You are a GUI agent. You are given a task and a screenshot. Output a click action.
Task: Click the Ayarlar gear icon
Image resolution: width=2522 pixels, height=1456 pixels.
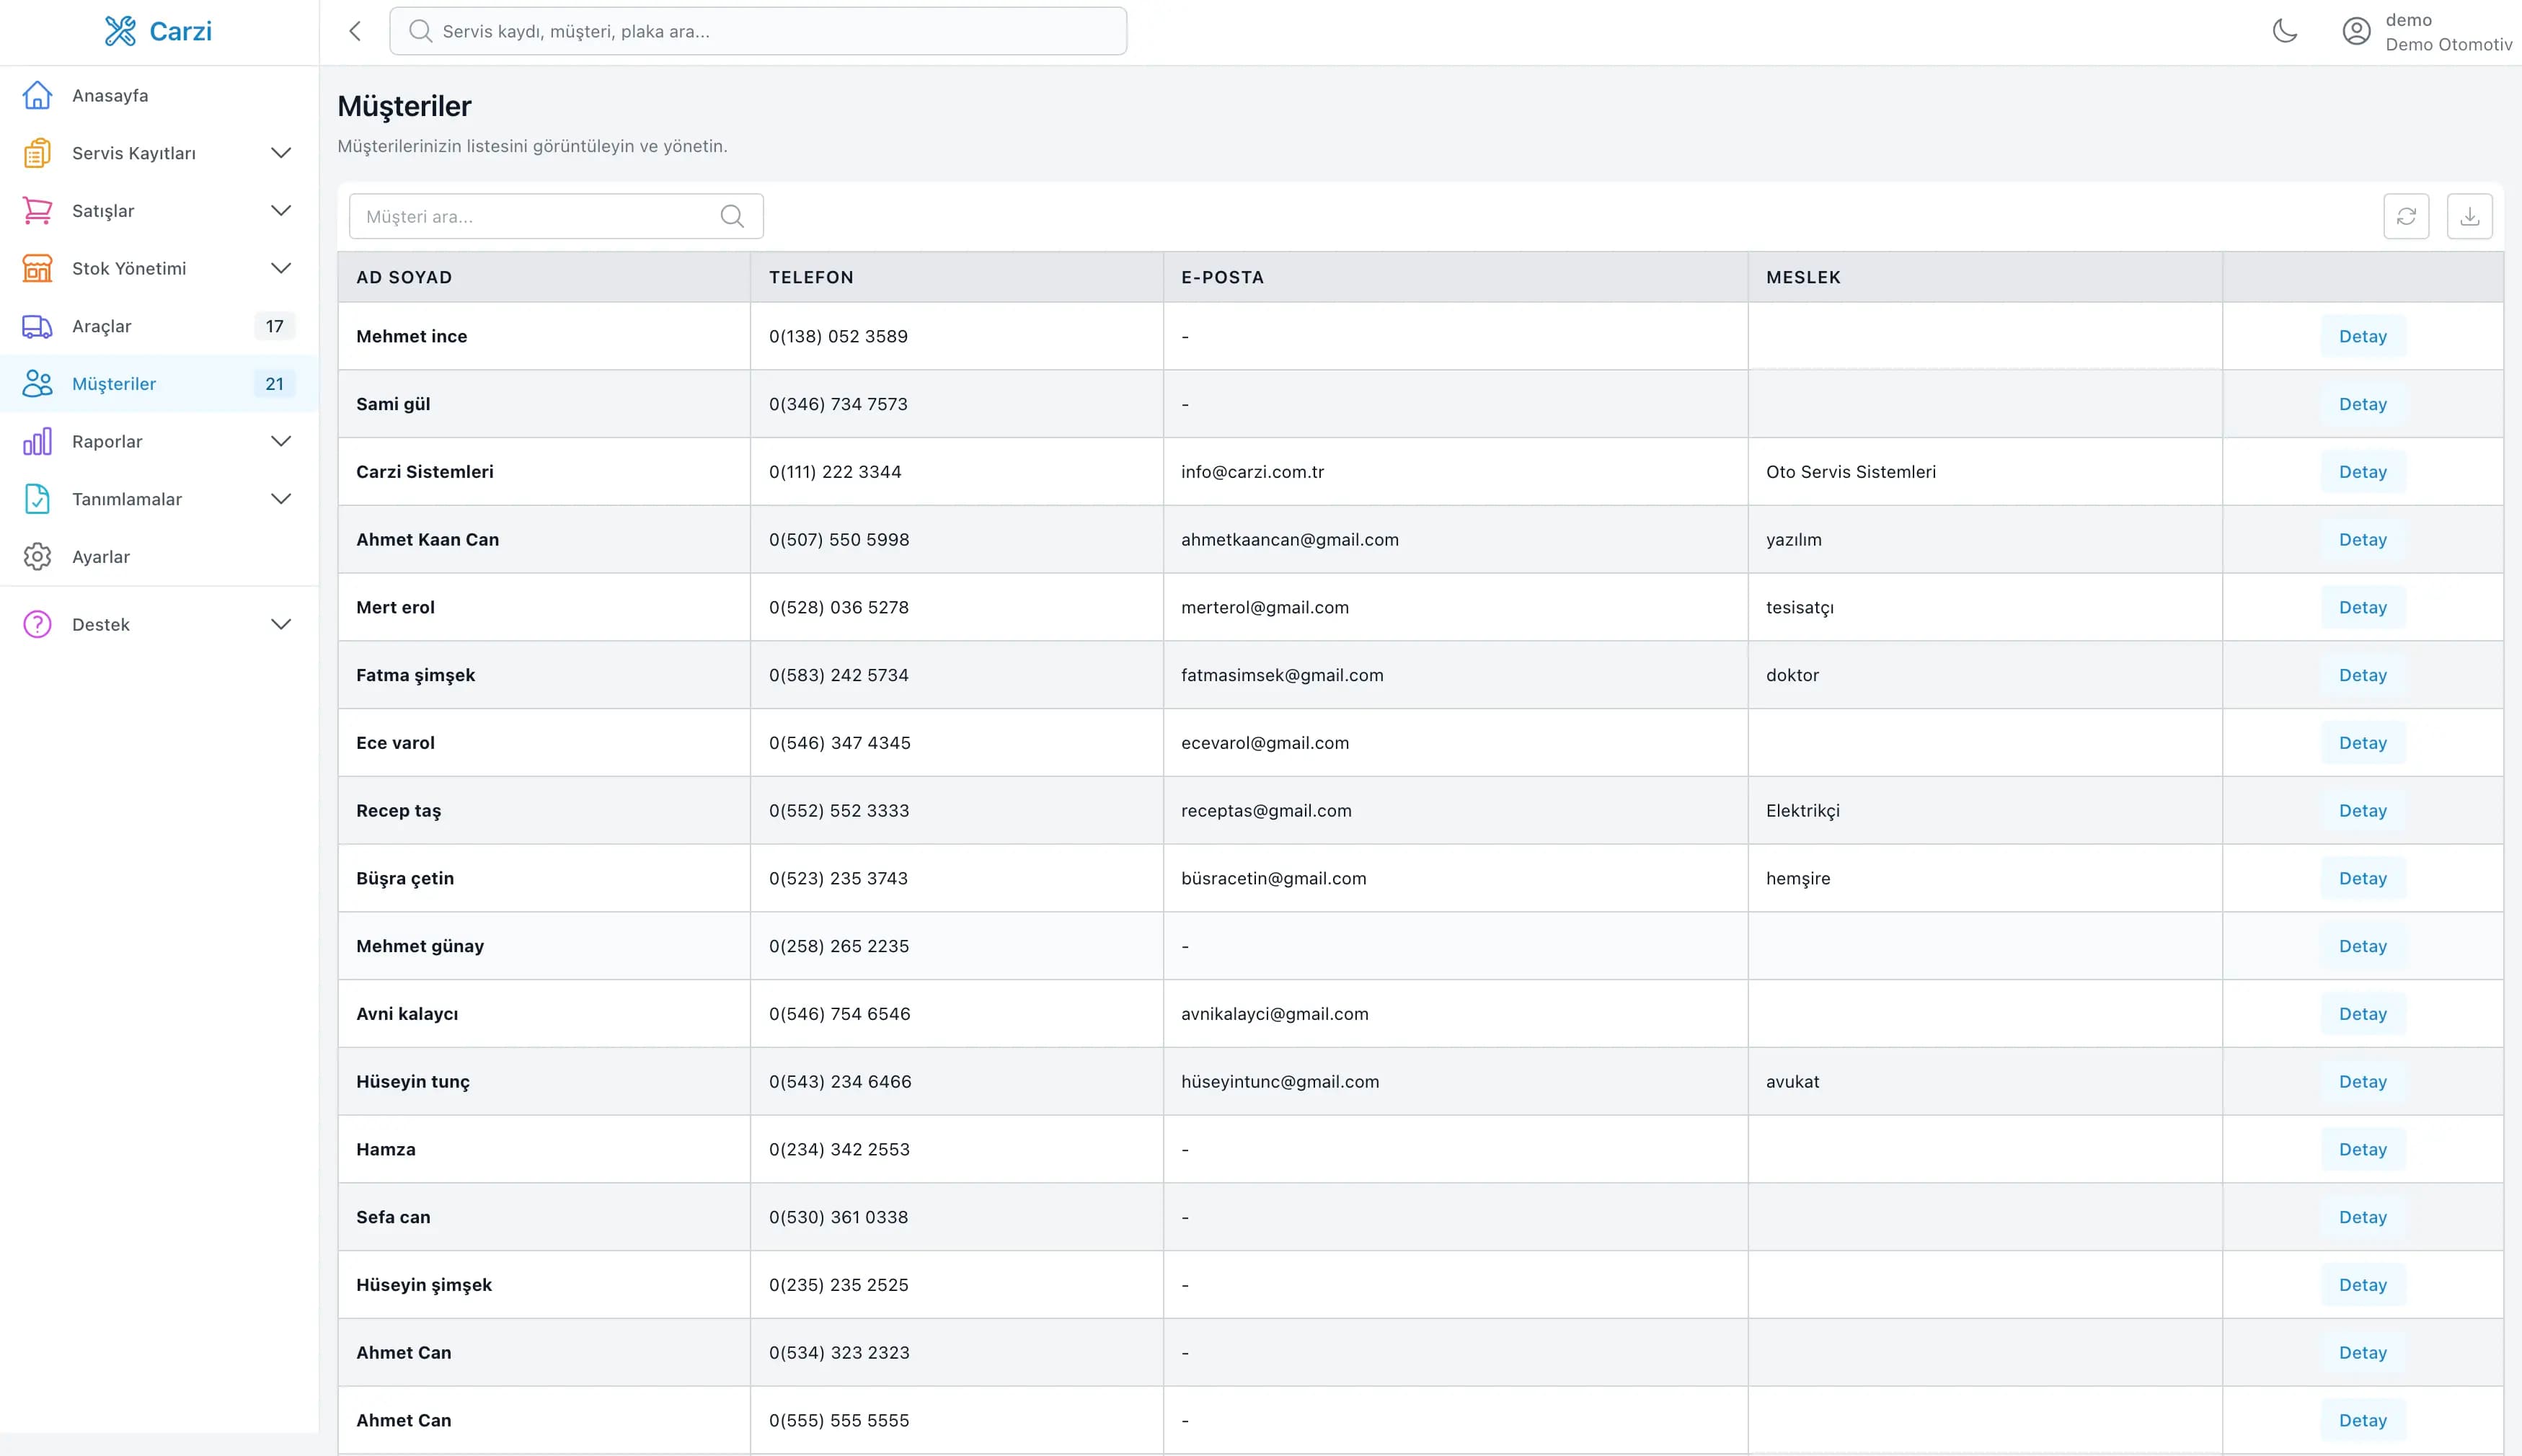[37, 557]
